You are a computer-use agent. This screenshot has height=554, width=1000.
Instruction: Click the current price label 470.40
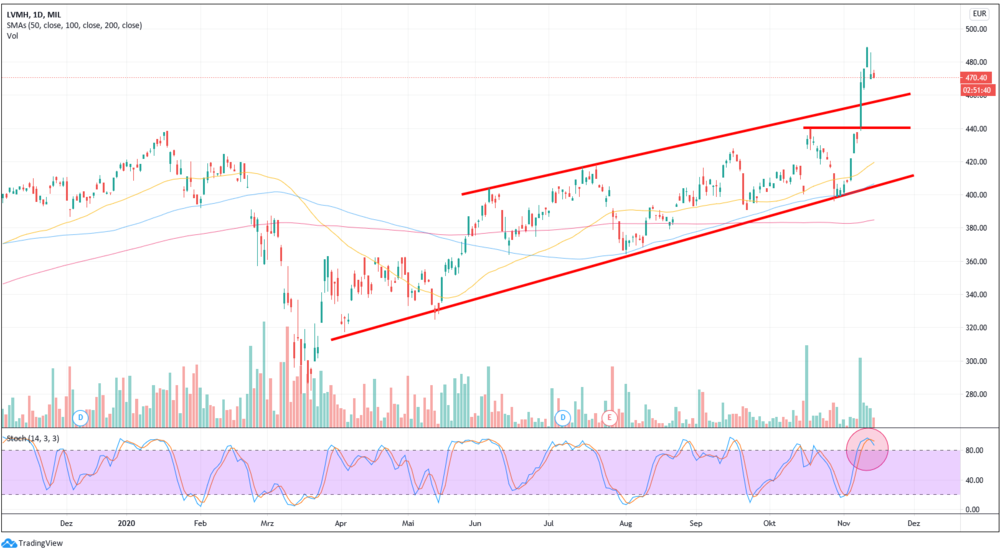coord(976,78)
